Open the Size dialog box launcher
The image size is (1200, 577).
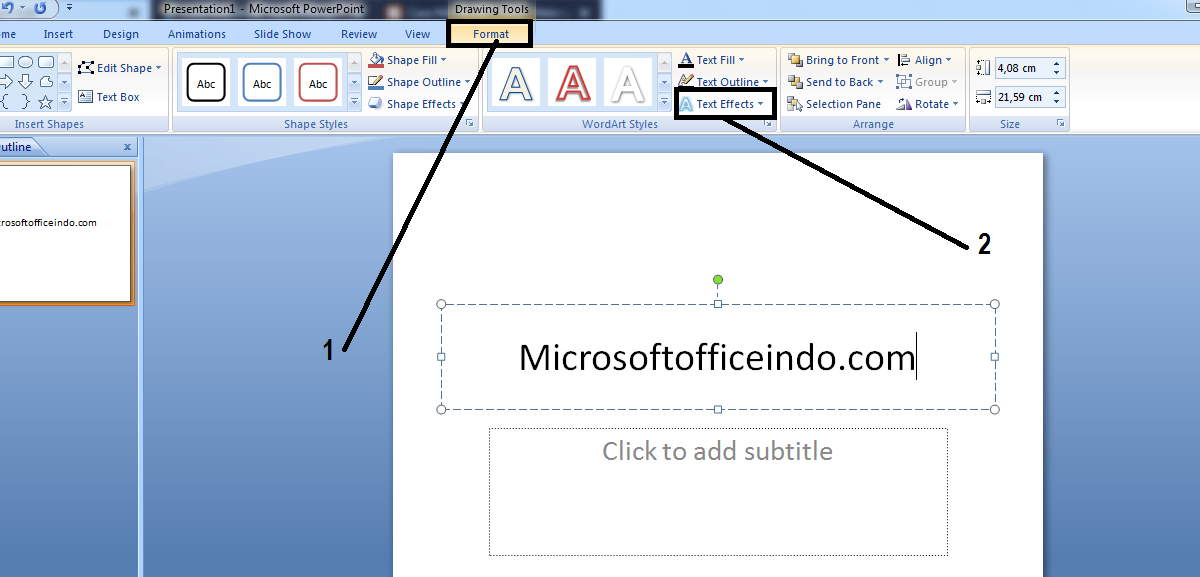(x=1063, y=123)
